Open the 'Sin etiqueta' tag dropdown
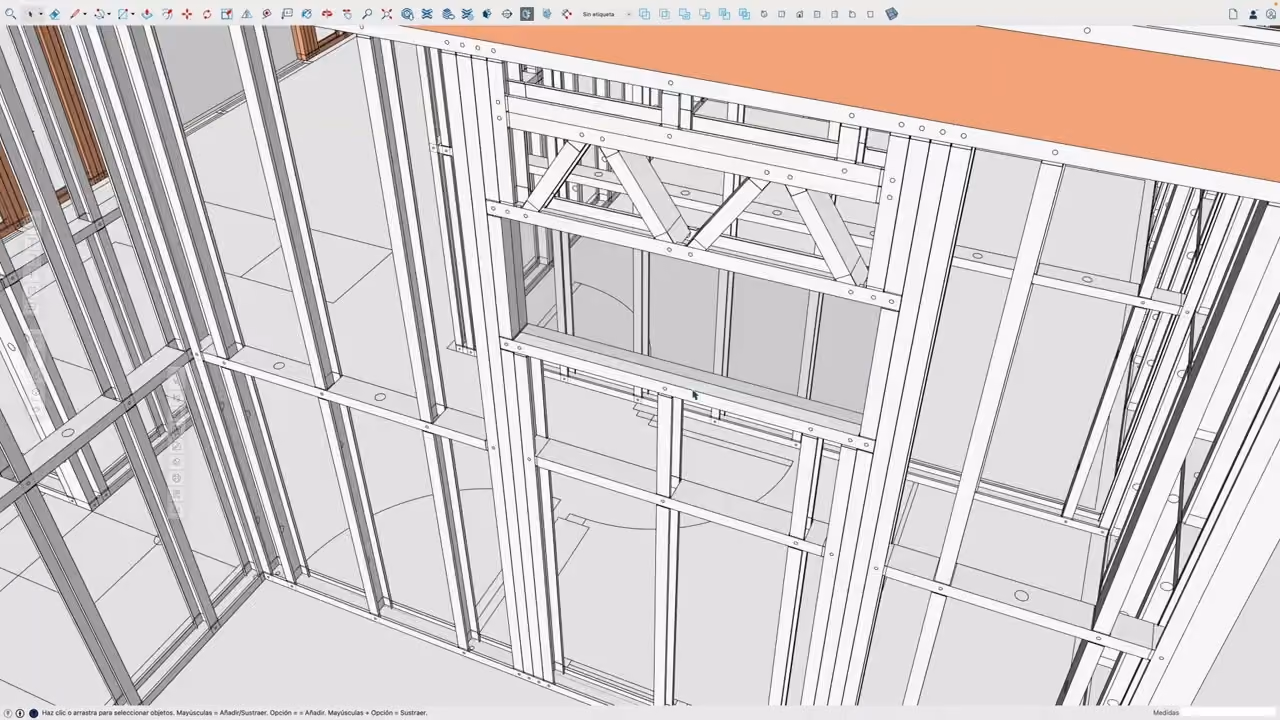The width and height of the screenshot is (1280, 720). tap(606, 14)
